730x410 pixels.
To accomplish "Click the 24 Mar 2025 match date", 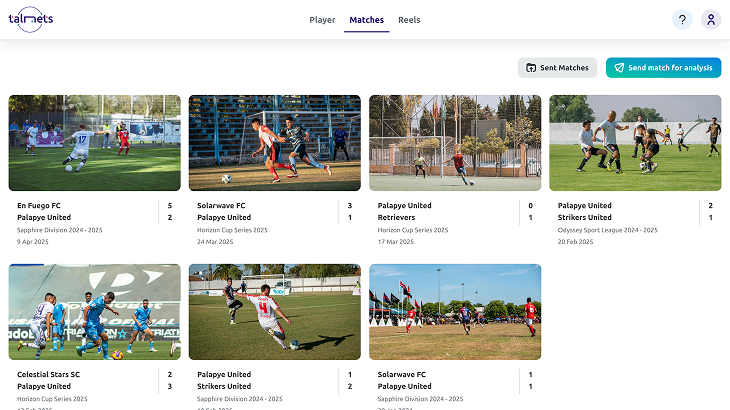I will point(215,242).
